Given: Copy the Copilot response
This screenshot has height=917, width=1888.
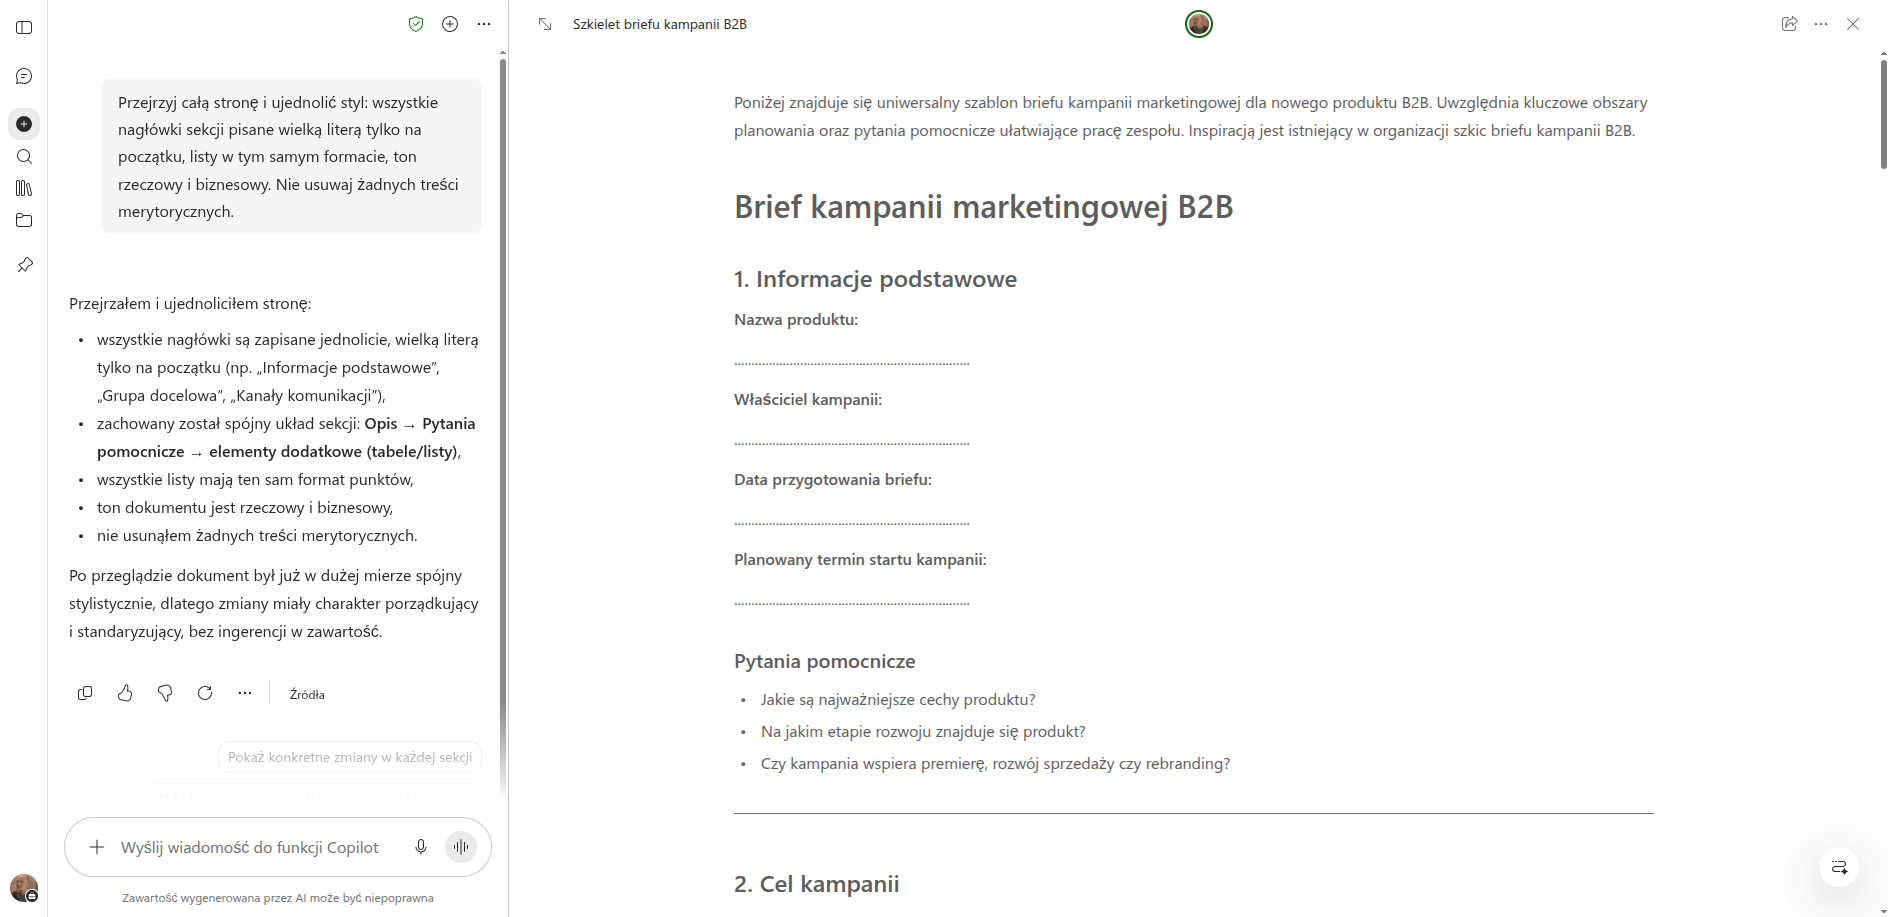Looking at the screenshot, I should pos(85,693).
